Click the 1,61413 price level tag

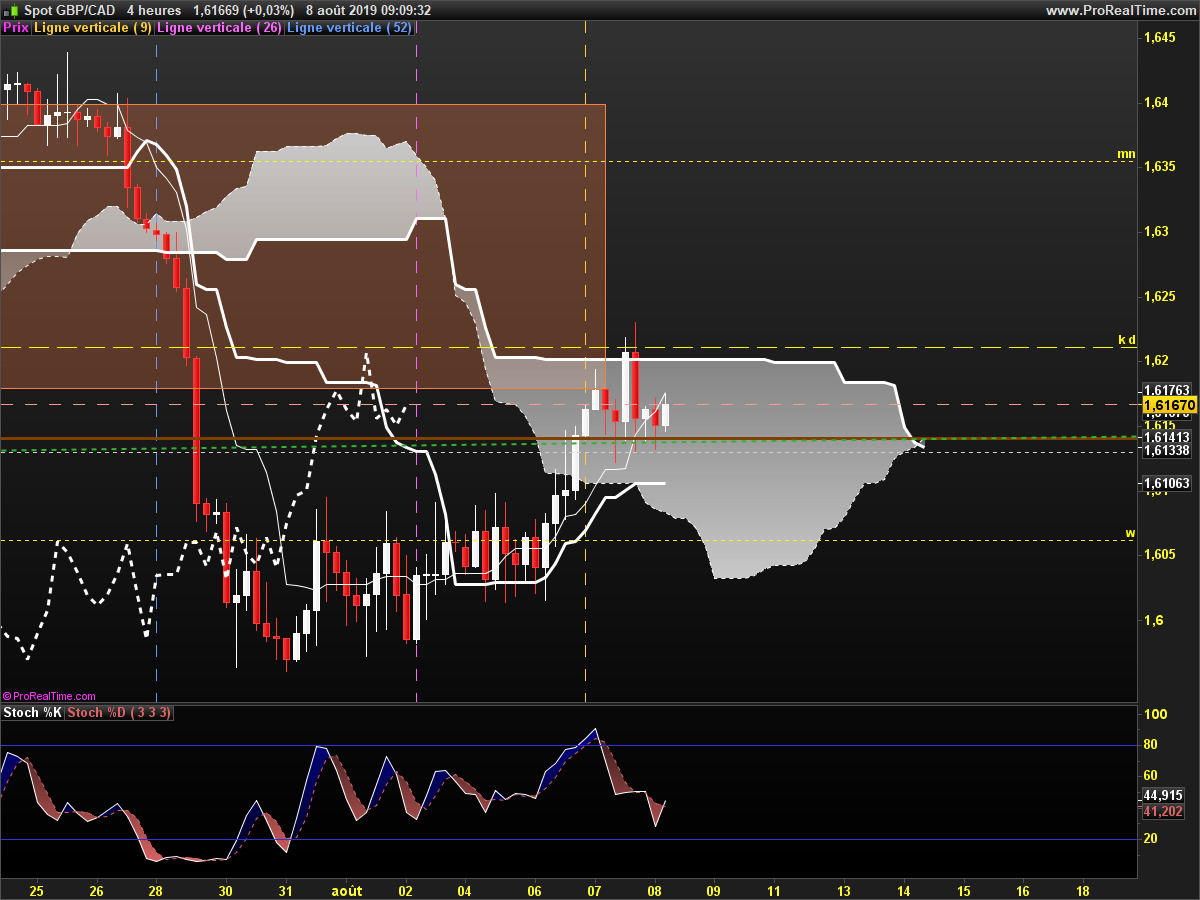pos(1166,437)
